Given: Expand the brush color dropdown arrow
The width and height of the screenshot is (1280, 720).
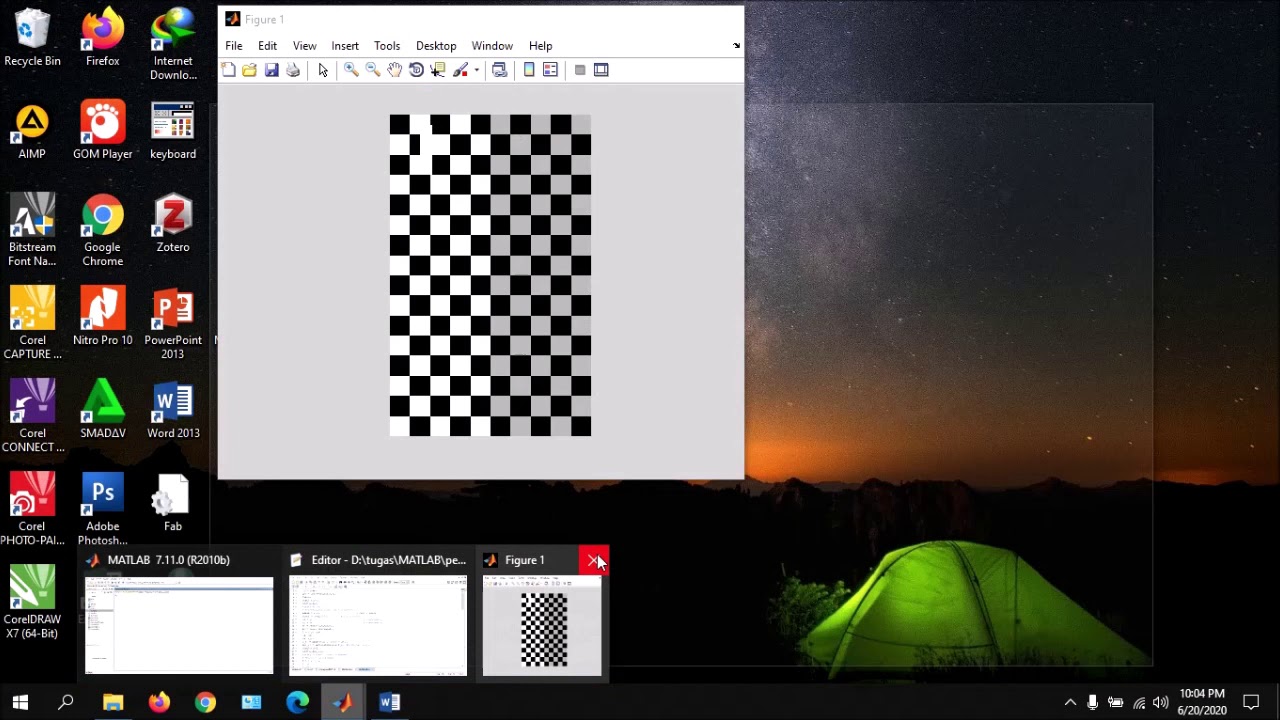Looking at the screenshot, I should 476,70.
